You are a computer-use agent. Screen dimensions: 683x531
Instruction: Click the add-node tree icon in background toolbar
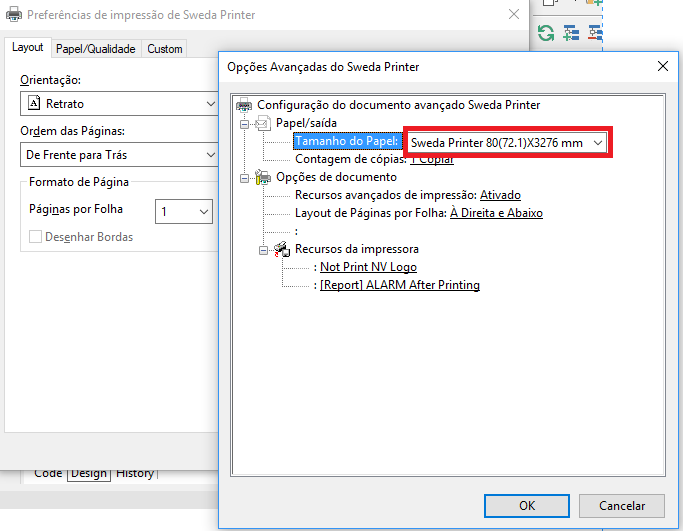571,33
